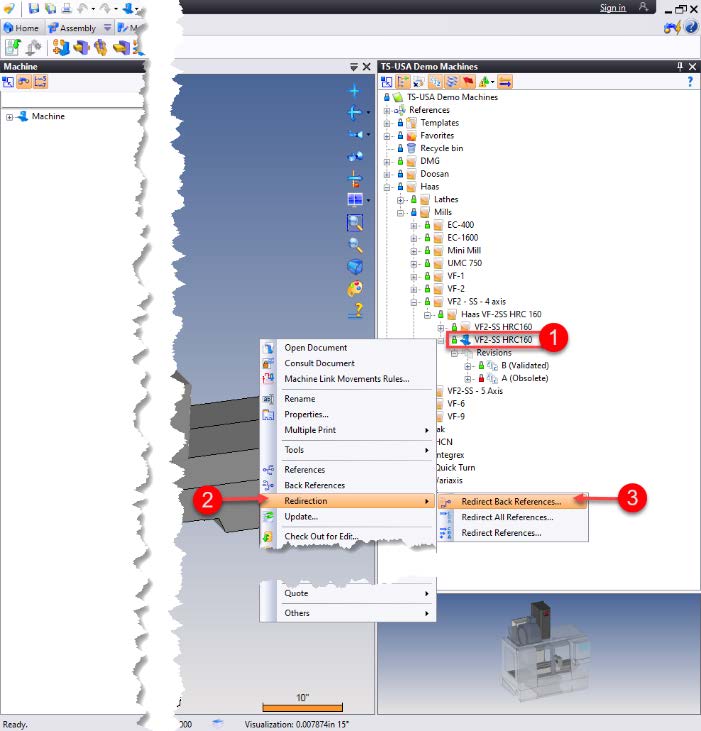Image resolution: width=701 pixels, height=731 pixels.
Task: Select VF2-SS HRC160 machine document in tree
Action: tap(503, 340)
